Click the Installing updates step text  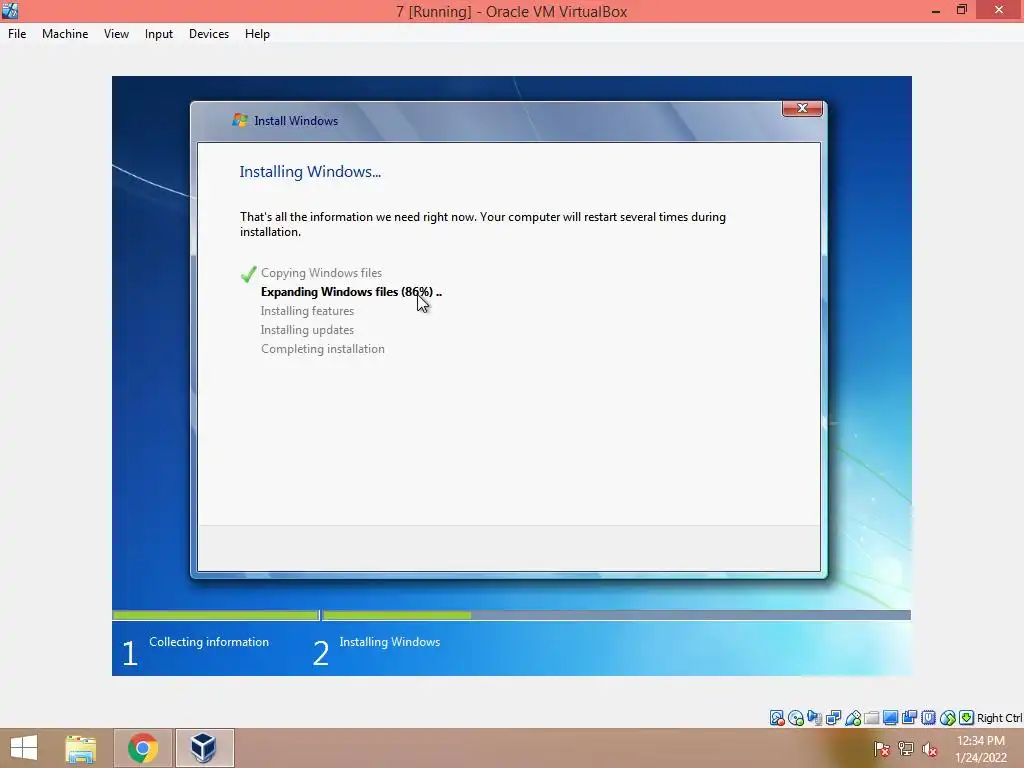click(307, 330)
